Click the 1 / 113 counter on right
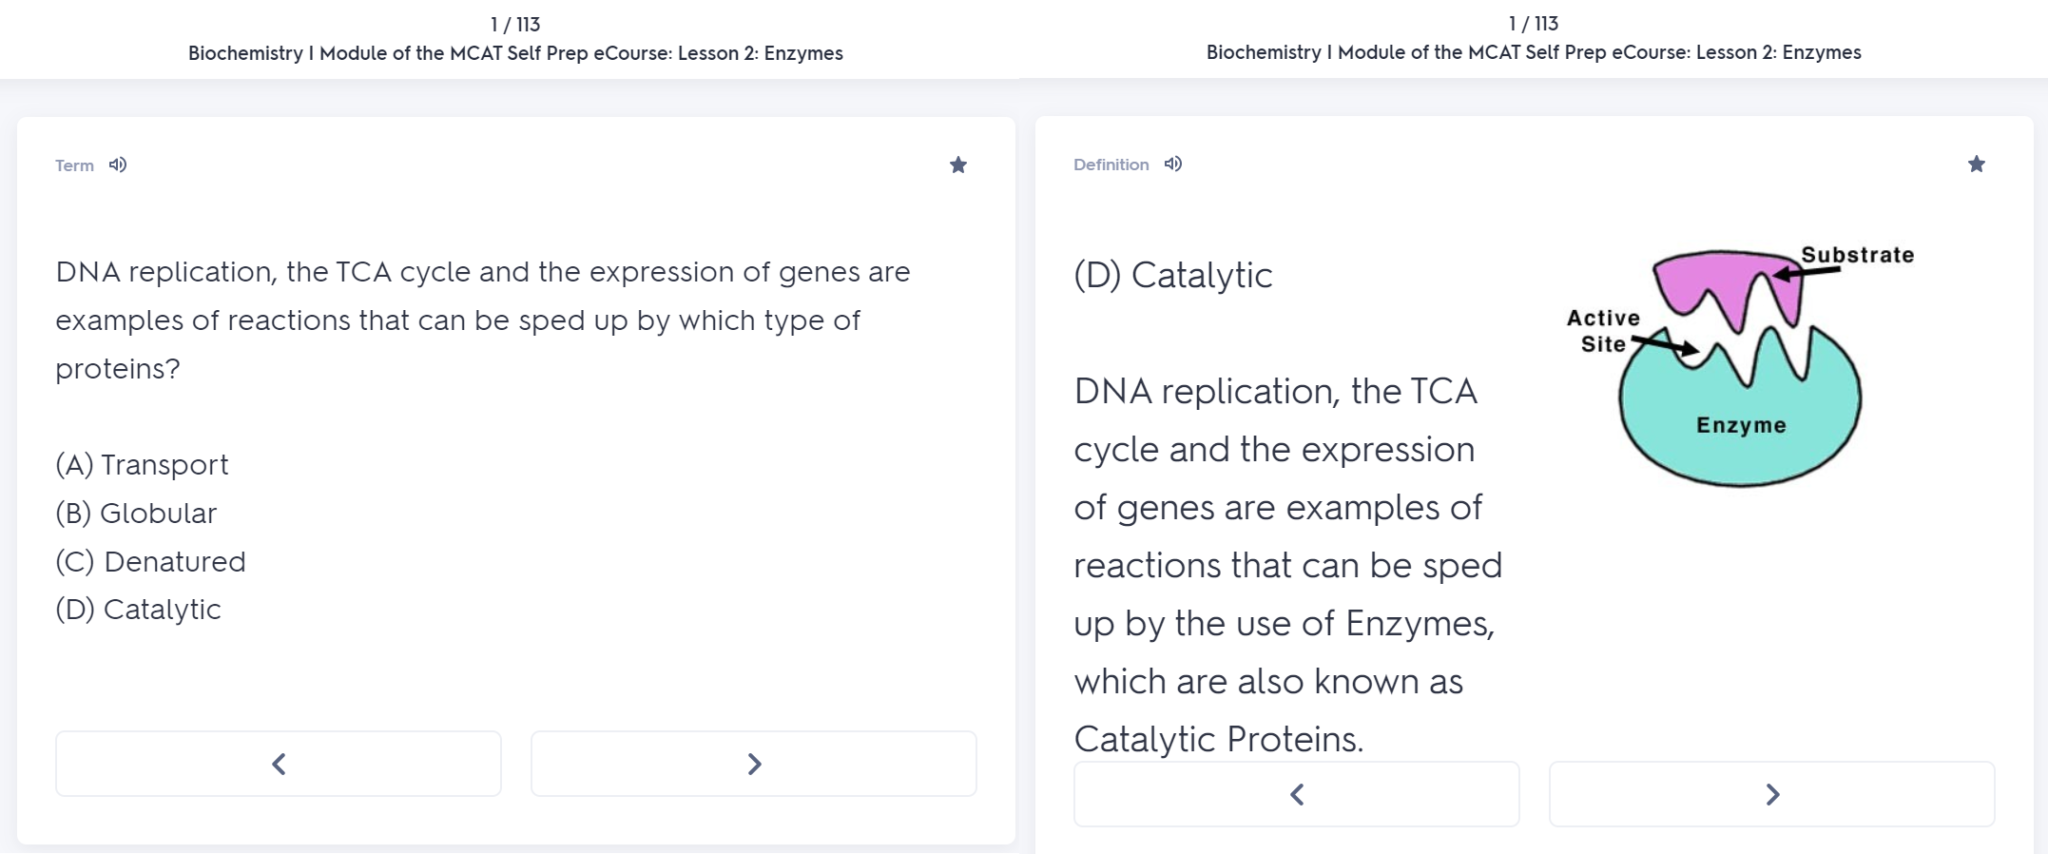2048x854 pixels. (1533, 23)
